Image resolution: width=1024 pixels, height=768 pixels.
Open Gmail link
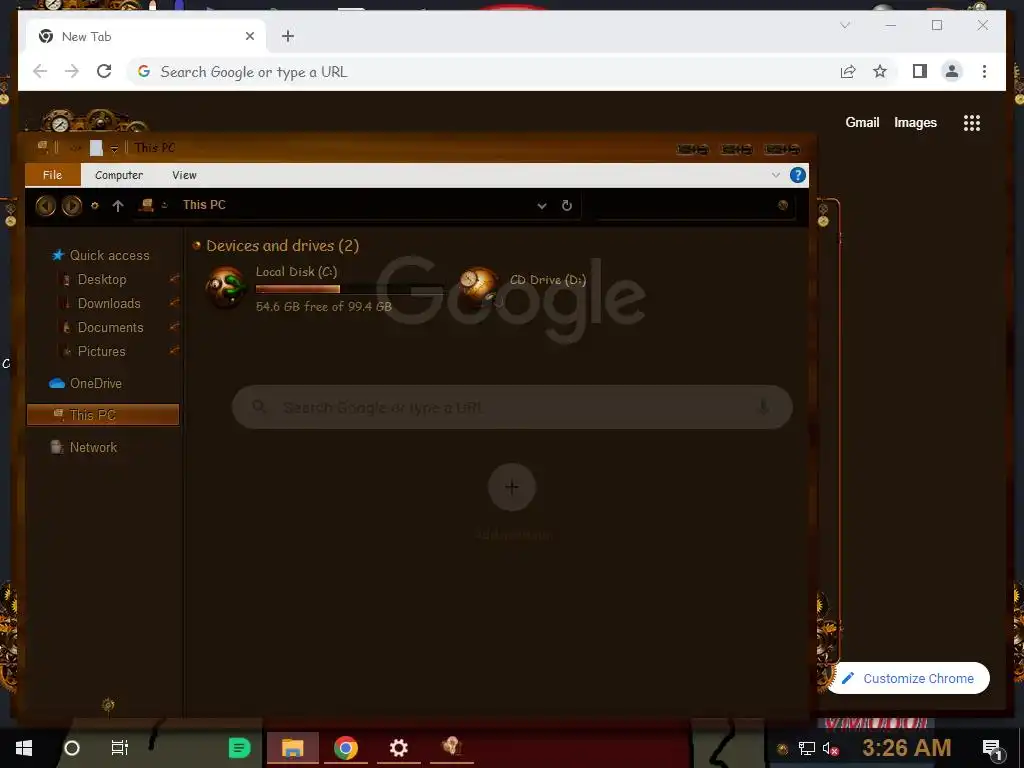pyautogui.click(x=862, y=122)
